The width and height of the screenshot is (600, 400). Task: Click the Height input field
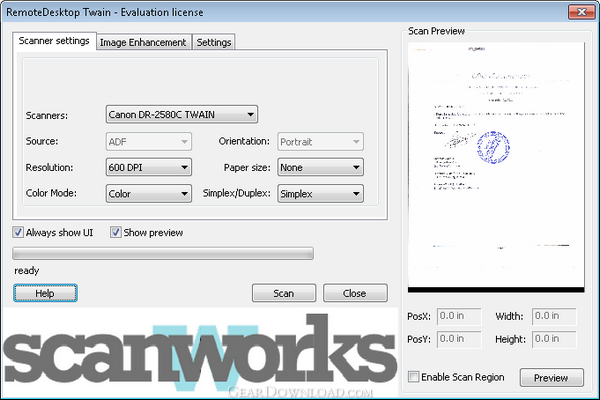pyautogui.click(x=554, y=339)
